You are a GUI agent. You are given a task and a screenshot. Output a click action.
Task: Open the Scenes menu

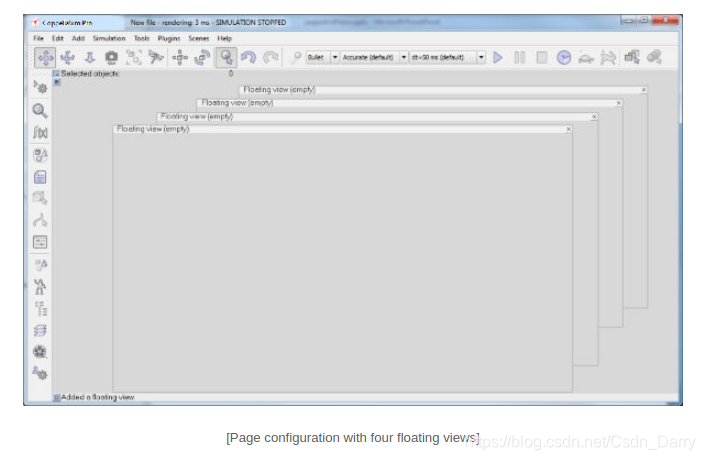click(199, 38)
